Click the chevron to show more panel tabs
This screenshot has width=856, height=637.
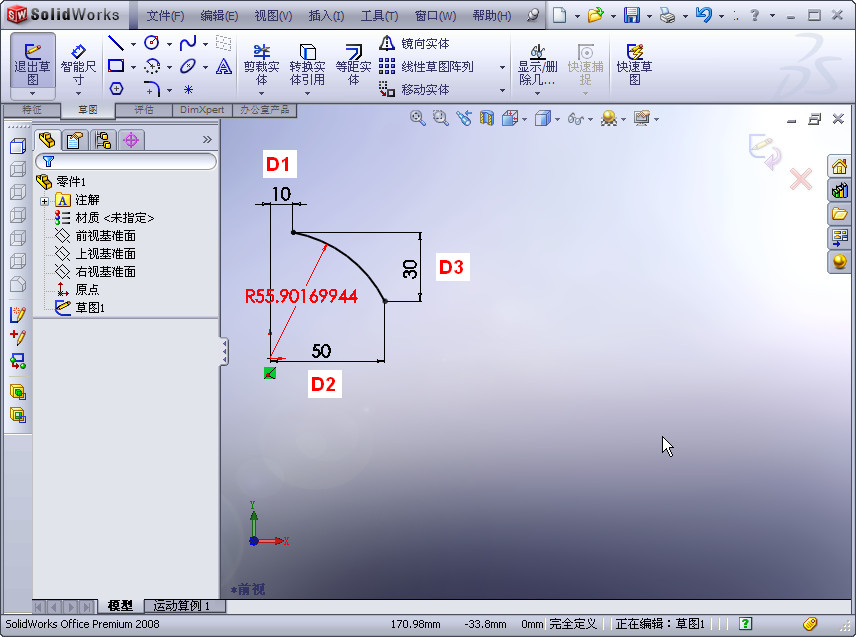click(x=207, y=139)
